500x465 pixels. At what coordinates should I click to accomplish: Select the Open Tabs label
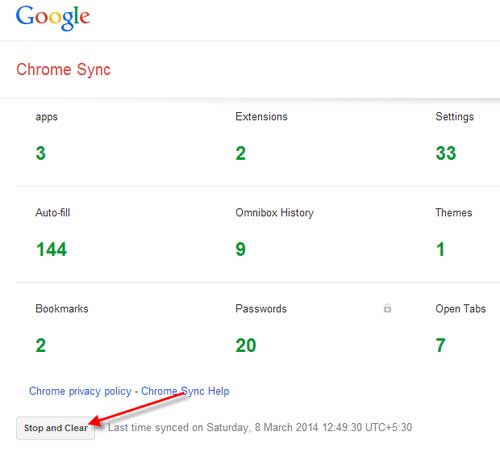point(461,309)
